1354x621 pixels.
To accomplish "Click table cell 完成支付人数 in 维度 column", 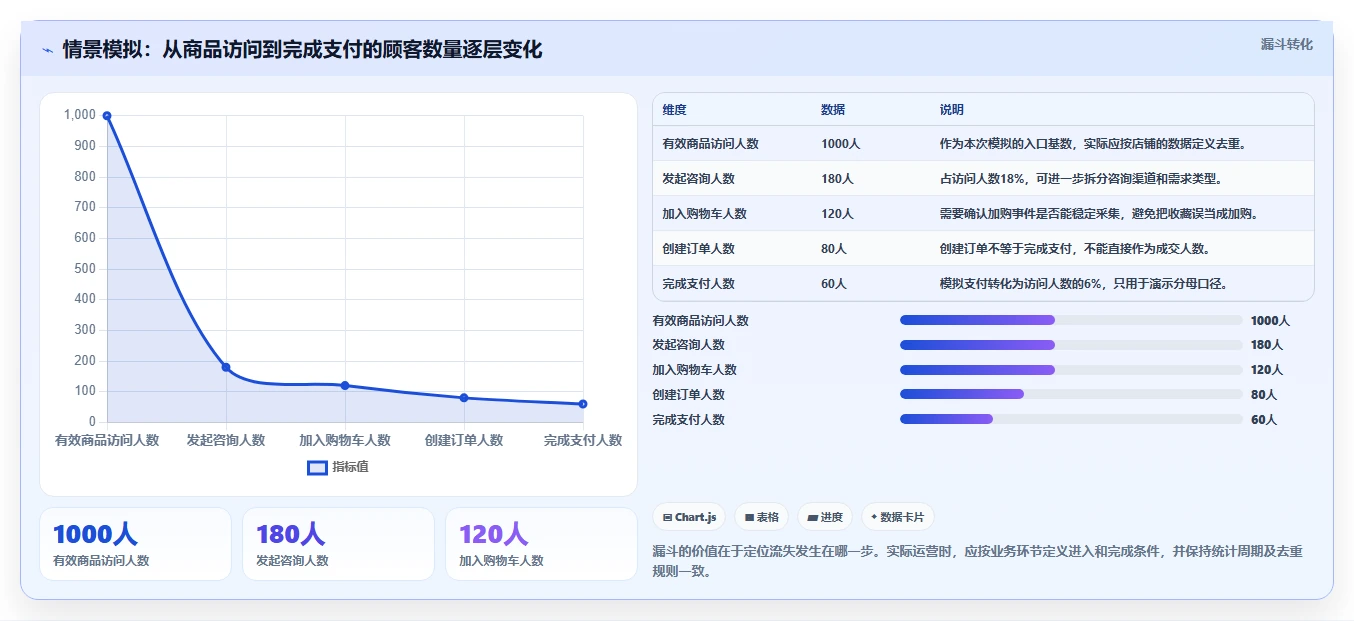I will pos(698,284).
